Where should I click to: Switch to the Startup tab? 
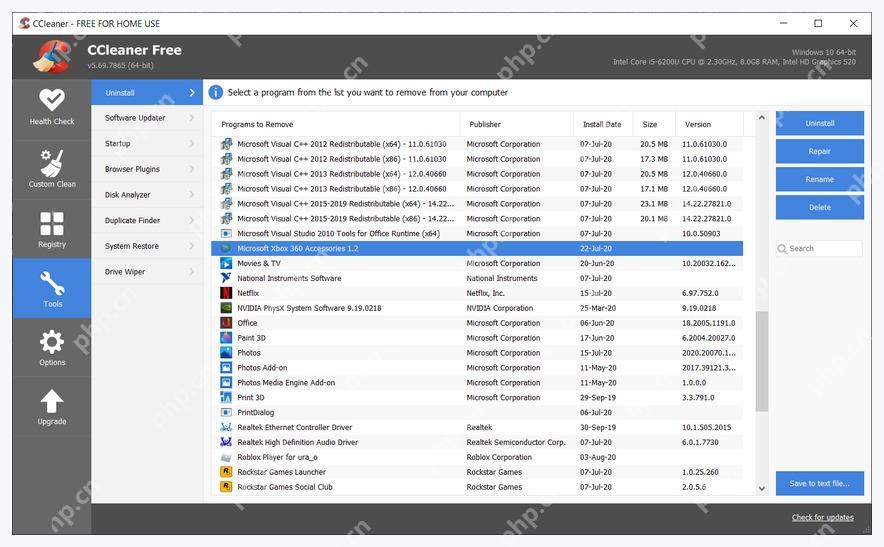tap(147, 144)
